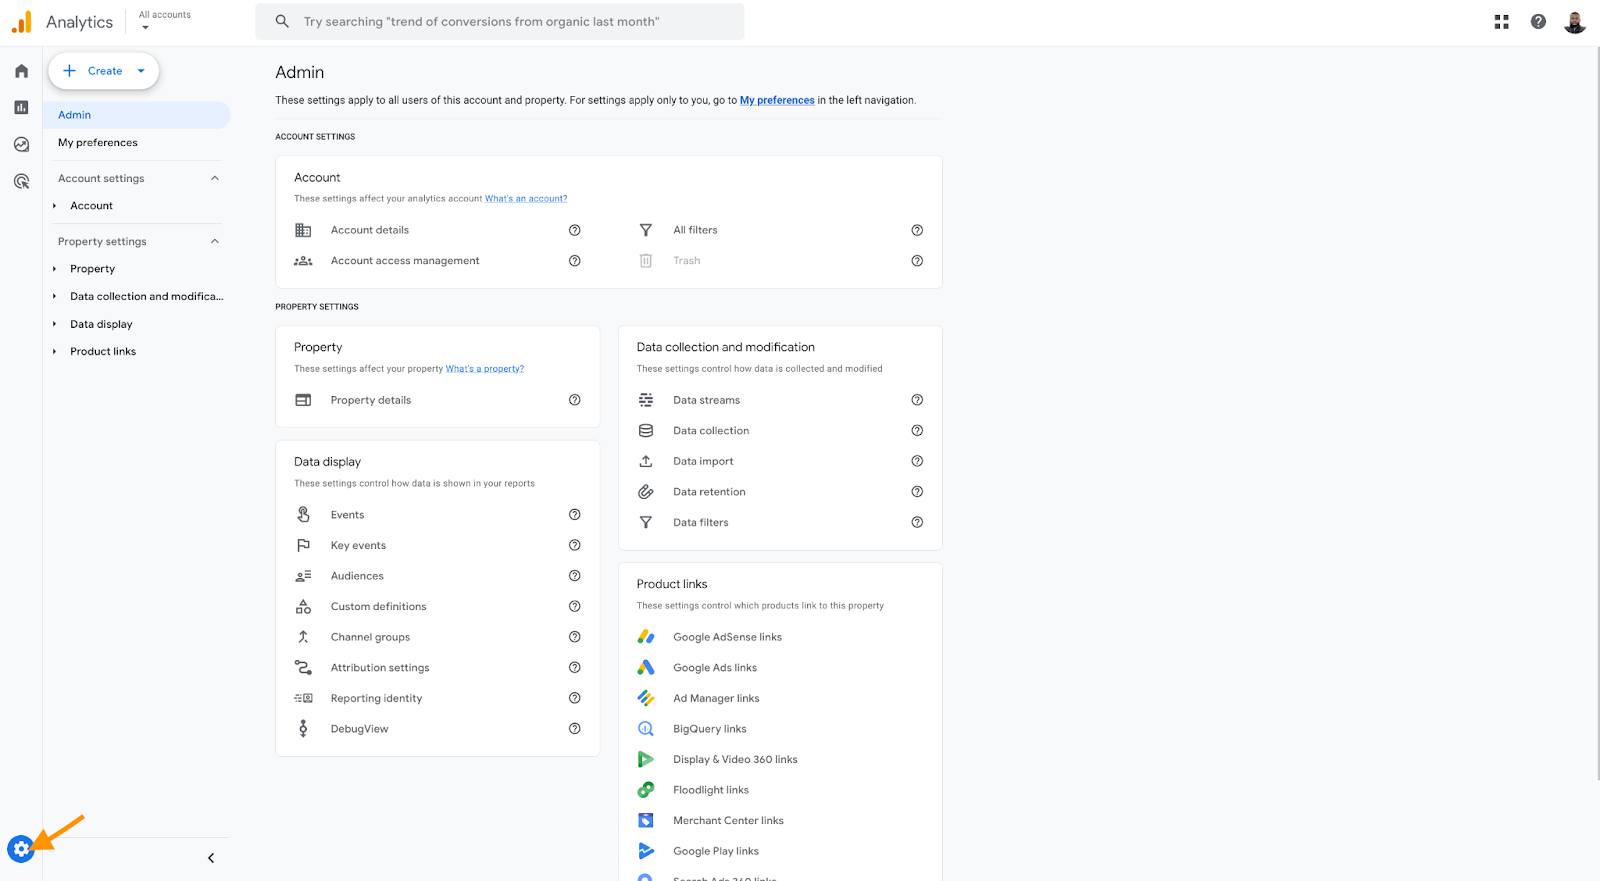Click the BigQuery links logo icon

click(646, 729)
